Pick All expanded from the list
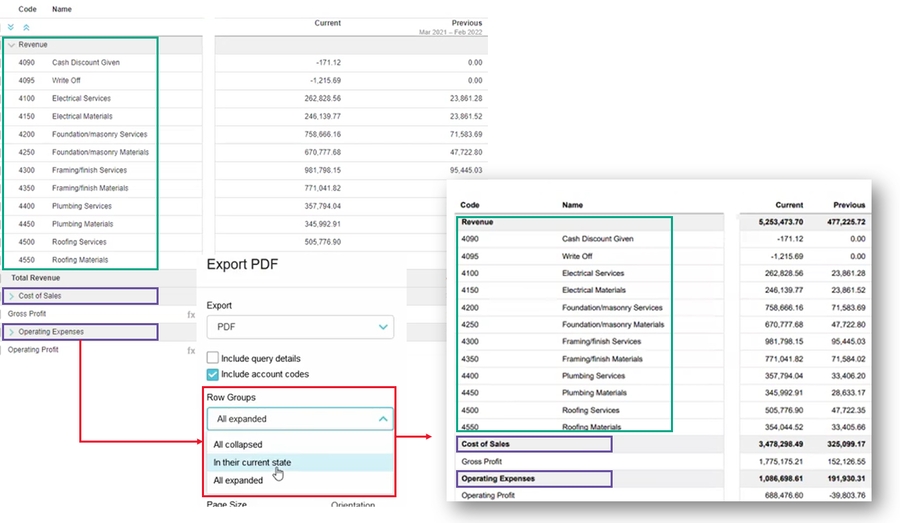Screen dimensions: 900x523 click(x=238, y=481)
